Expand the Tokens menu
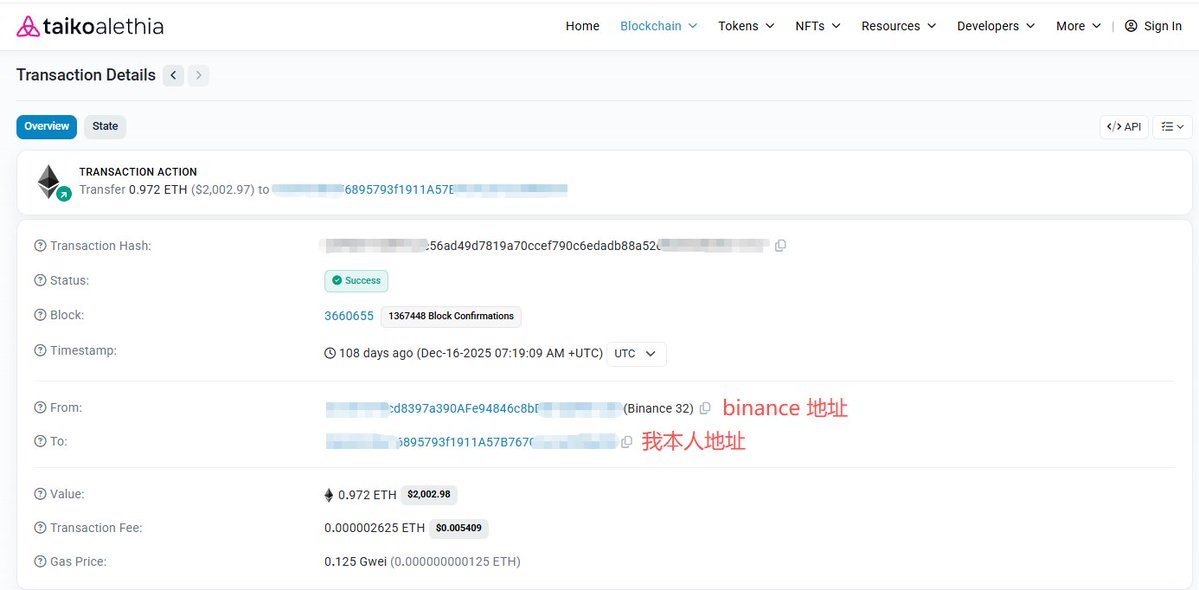The image size is (1199, 590). [x=746, y=26]
